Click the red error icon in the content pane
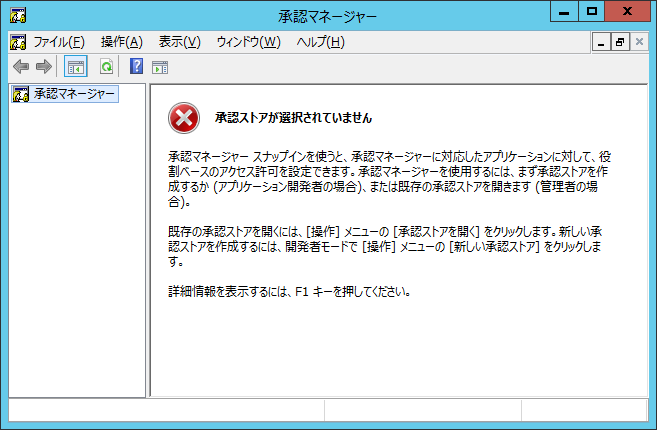This screenshot has height=430, width=657. (184, 118)
